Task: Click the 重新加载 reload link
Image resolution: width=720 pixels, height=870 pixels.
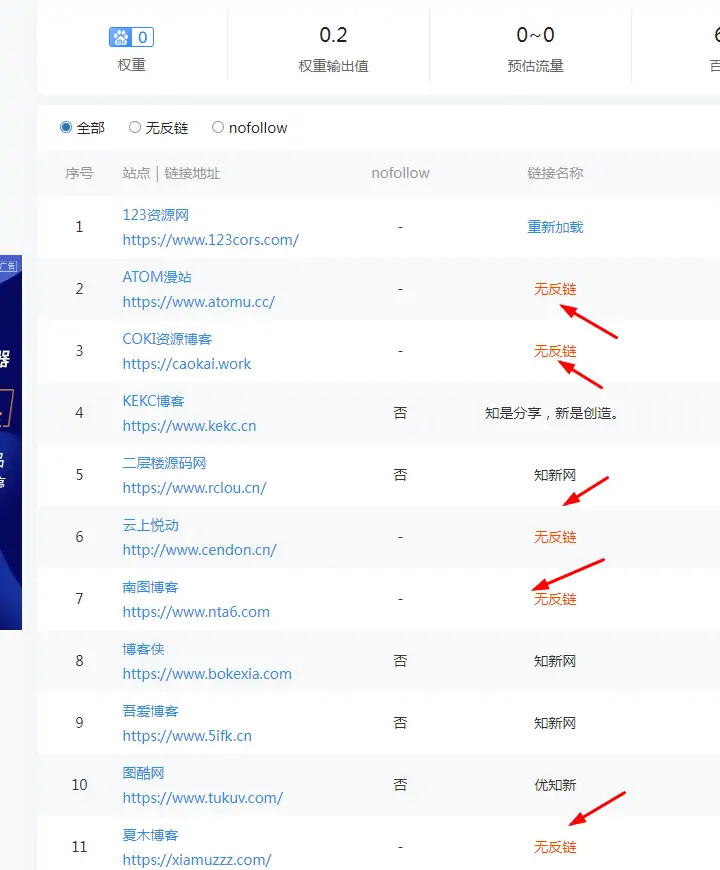Action: (x=555, y=227)
